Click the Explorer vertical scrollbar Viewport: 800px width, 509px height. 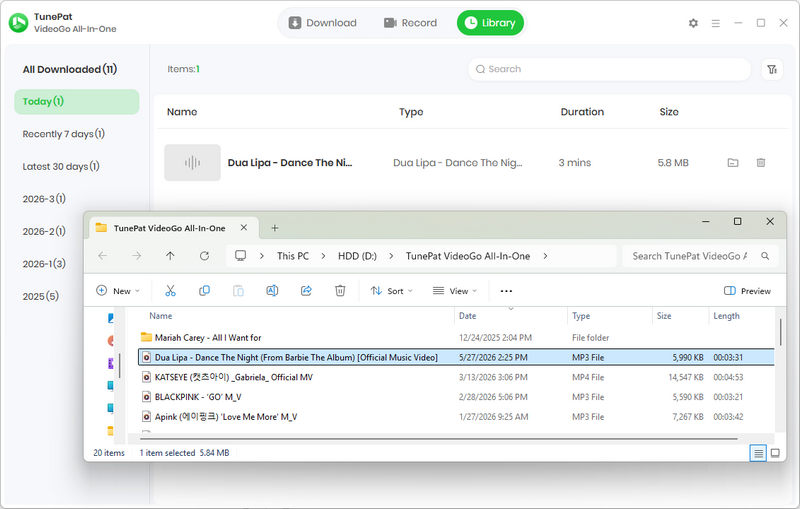click(x=780, y=332)
